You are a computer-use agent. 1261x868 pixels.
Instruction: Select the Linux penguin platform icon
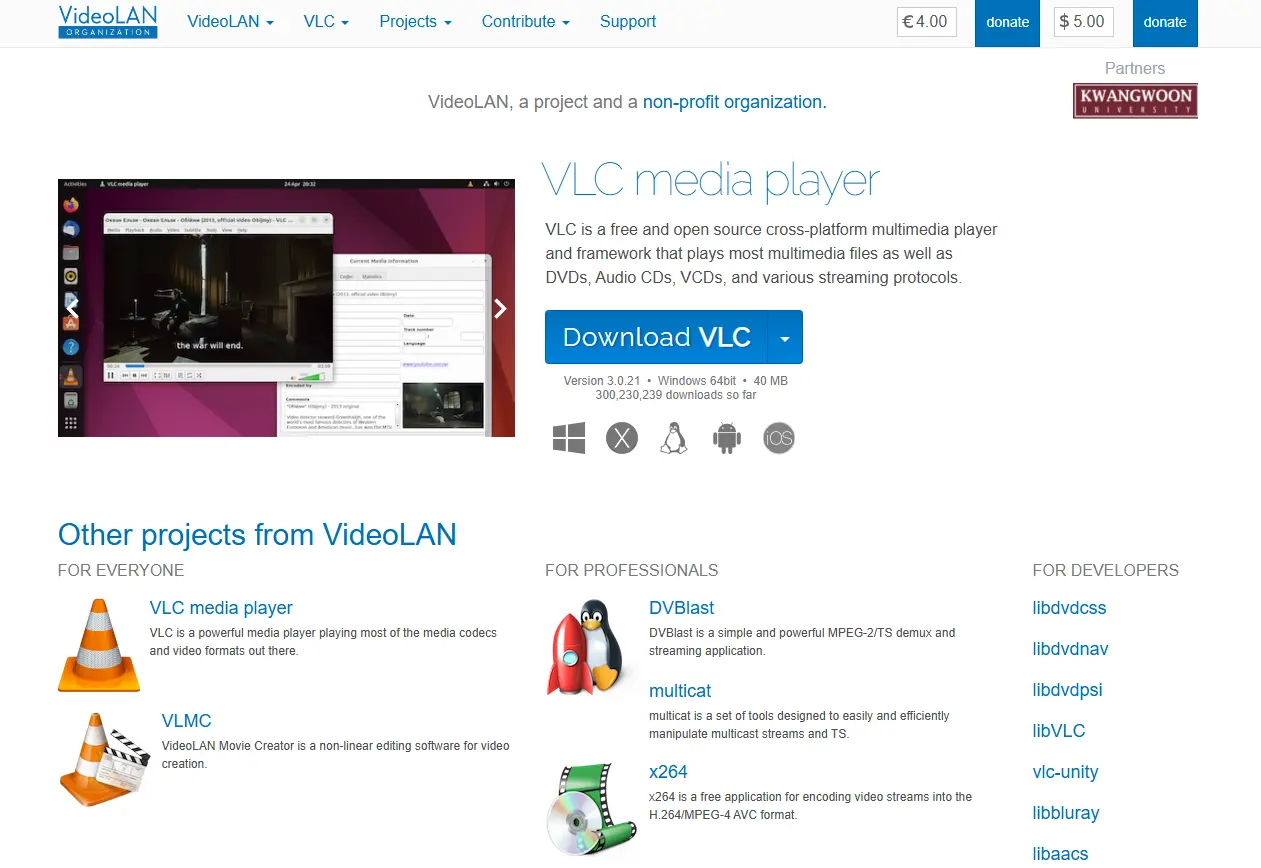(x=674, y=438)
